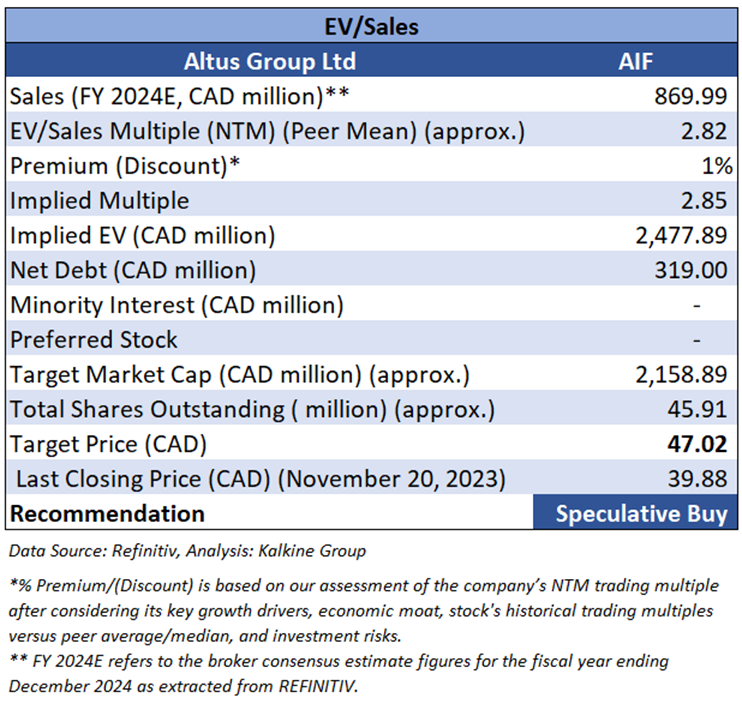Viewport: 742px width, 704px height.
Task: Click the EV/Sales table title
Action: tap(371, 27)
